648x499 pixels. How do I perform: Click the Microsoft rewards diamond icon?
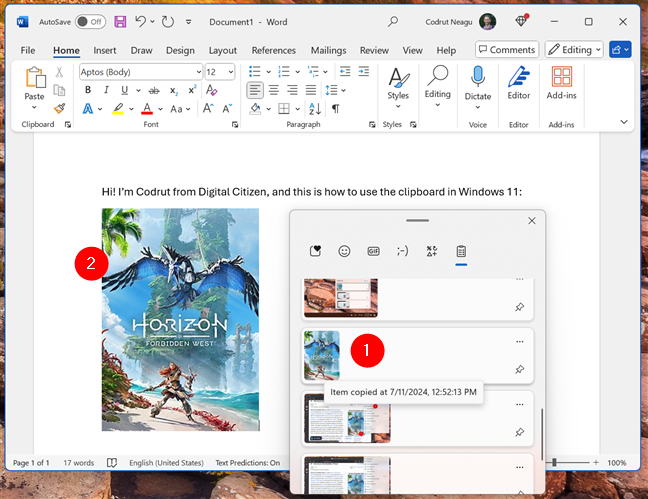point(522,21)
